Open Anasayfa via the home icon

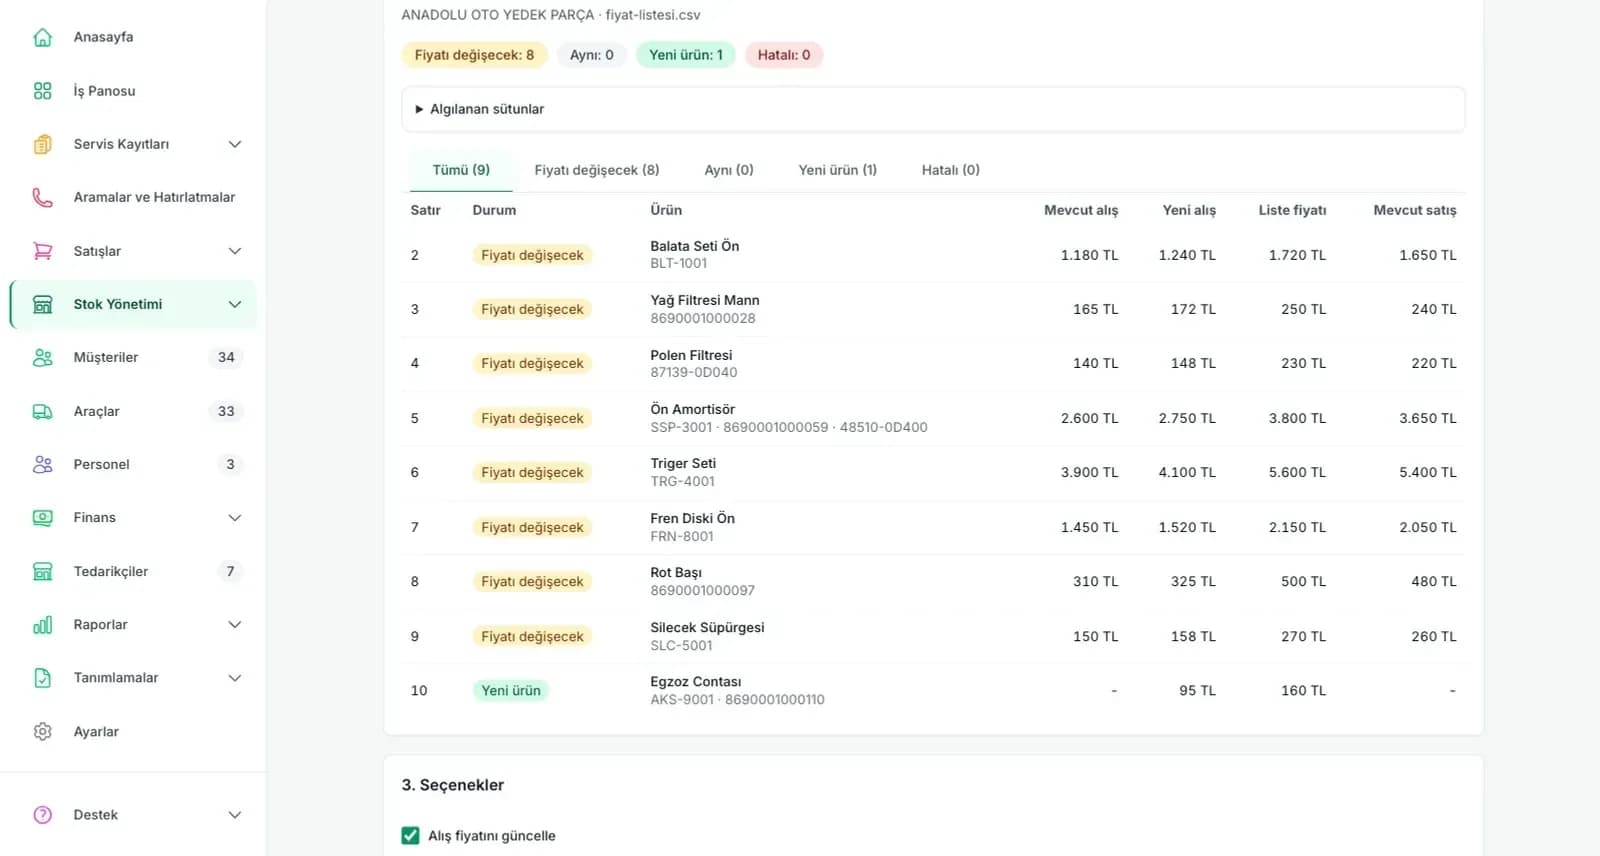tap(42, 37)
